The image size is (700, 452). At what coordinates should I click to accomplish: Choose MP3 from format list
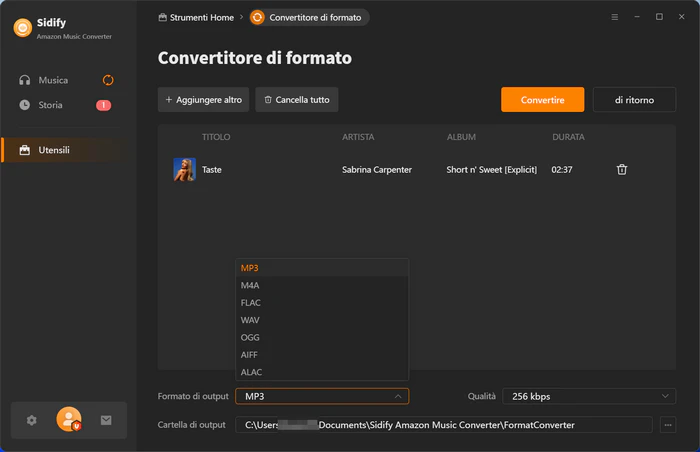(322, 268)
